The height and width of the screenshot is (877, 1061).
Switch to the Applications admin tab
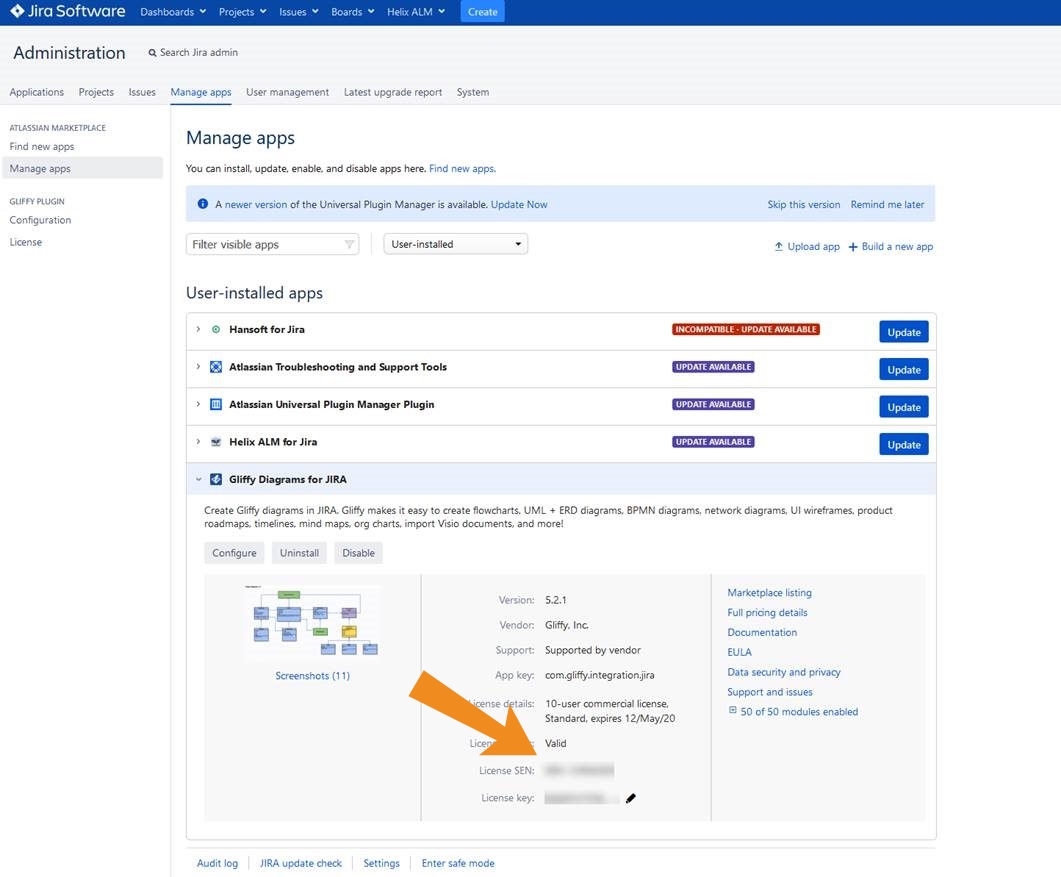pyautogui.click(x=37, y=92)
